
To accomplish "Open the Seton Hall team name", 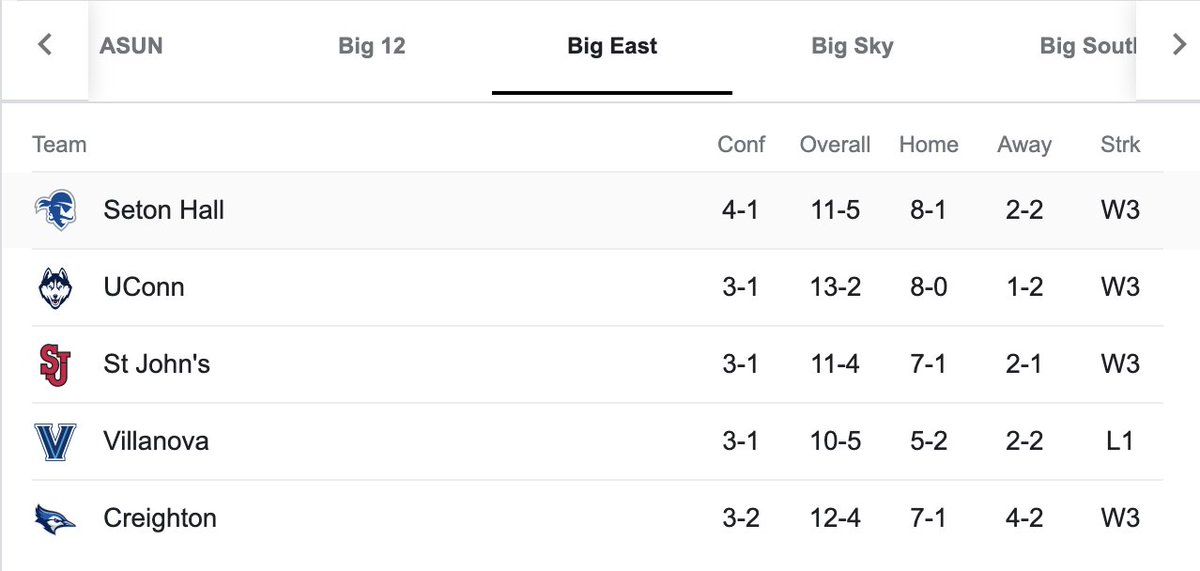I will [x=164, y=210].
